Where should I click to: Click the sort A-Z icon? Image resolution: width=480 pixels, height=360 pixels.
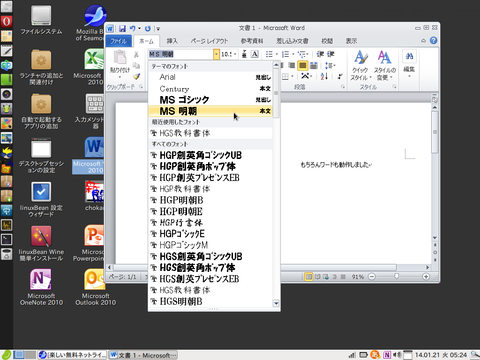324,76
